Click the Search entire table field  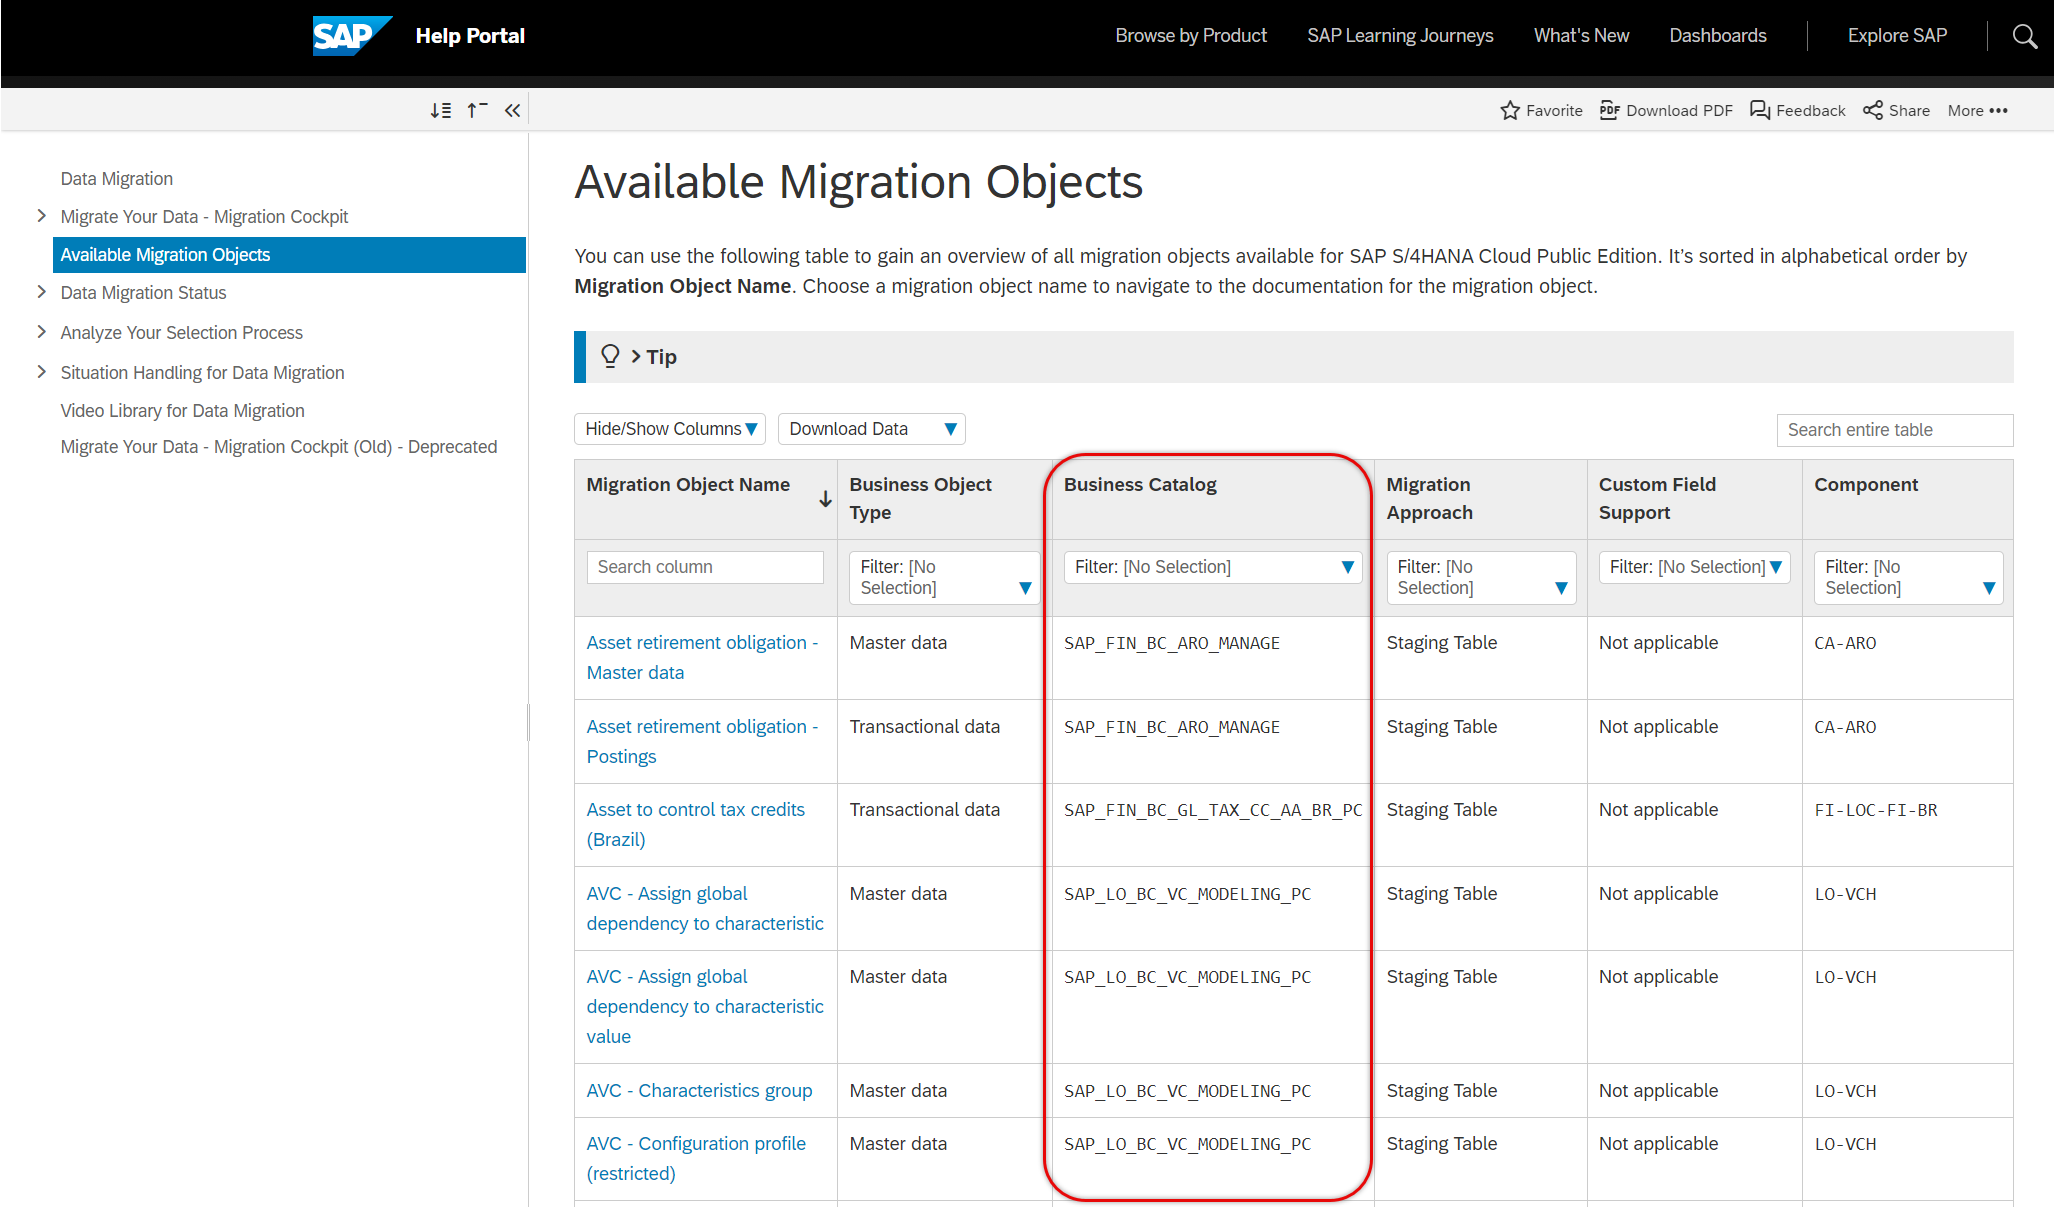tap(1894, 430)
